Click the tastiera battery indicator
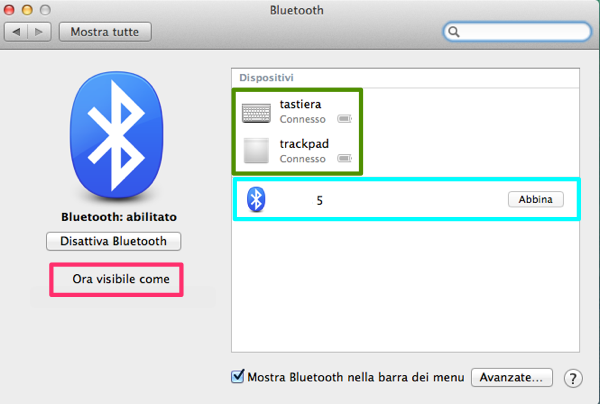This screenshot has height=404, width=600. [344, 119]
